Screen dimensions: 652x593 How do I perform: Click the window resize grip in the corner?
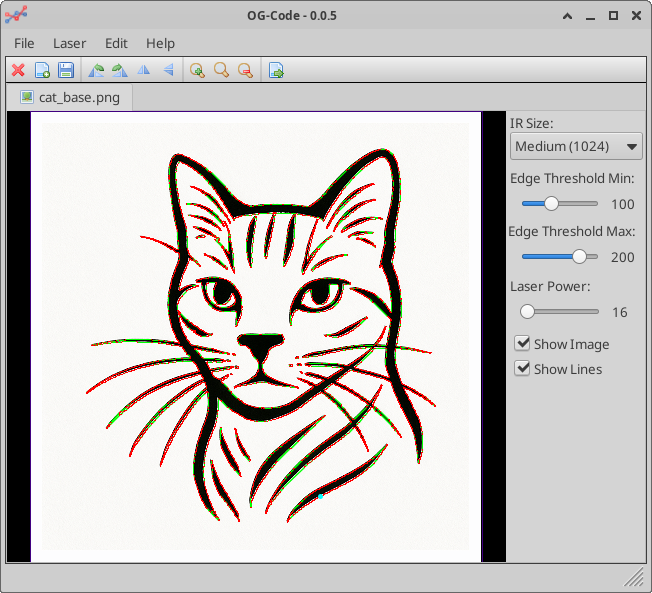click(635, 577)
